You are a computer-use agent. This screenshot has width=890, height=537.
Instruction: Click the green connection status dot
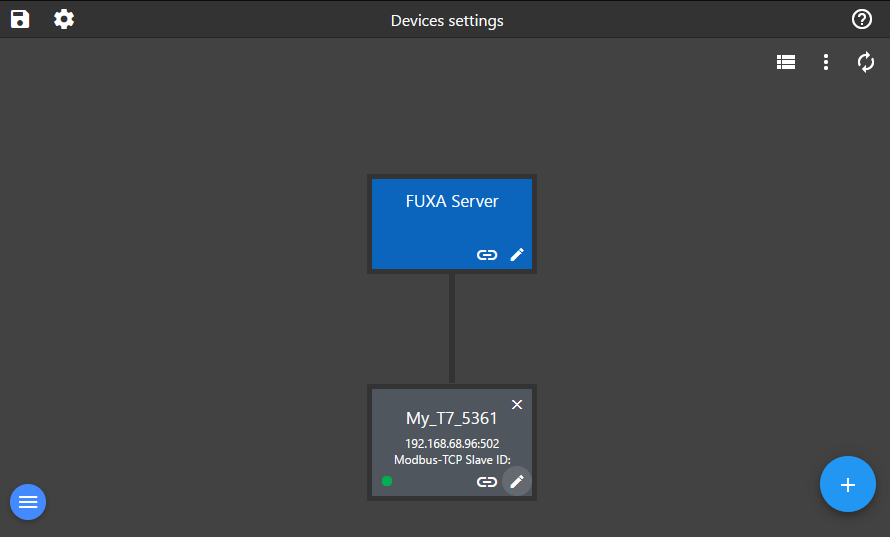(387, 481)
